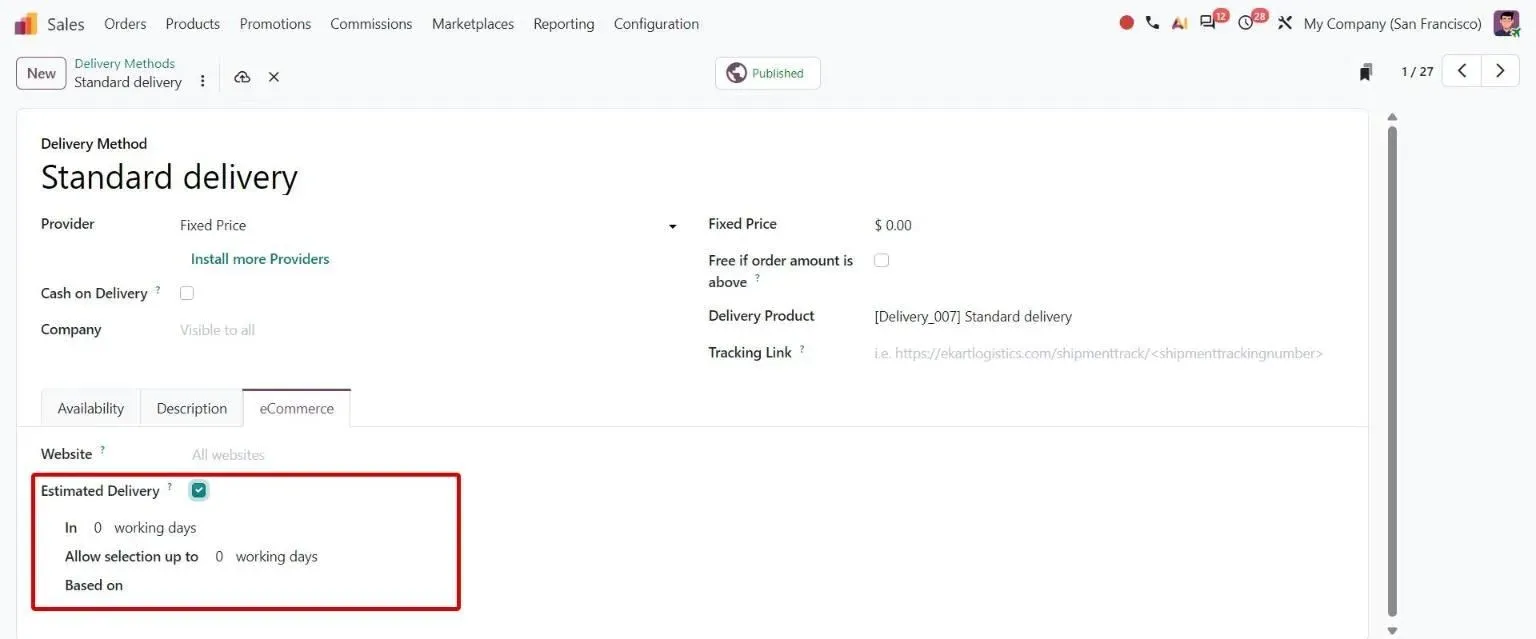Toggle the Cash on Delivery checkbox

point(187,293)
